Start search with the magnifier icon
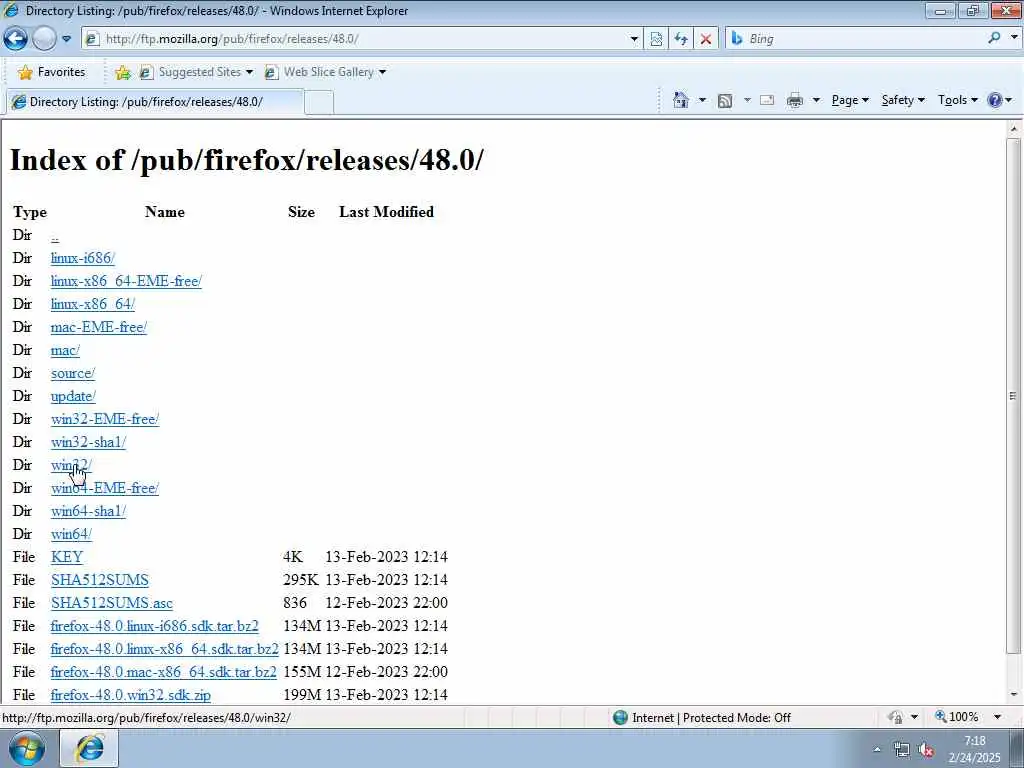The height and width of the screenshot is (768, 1024). point(994,39)
